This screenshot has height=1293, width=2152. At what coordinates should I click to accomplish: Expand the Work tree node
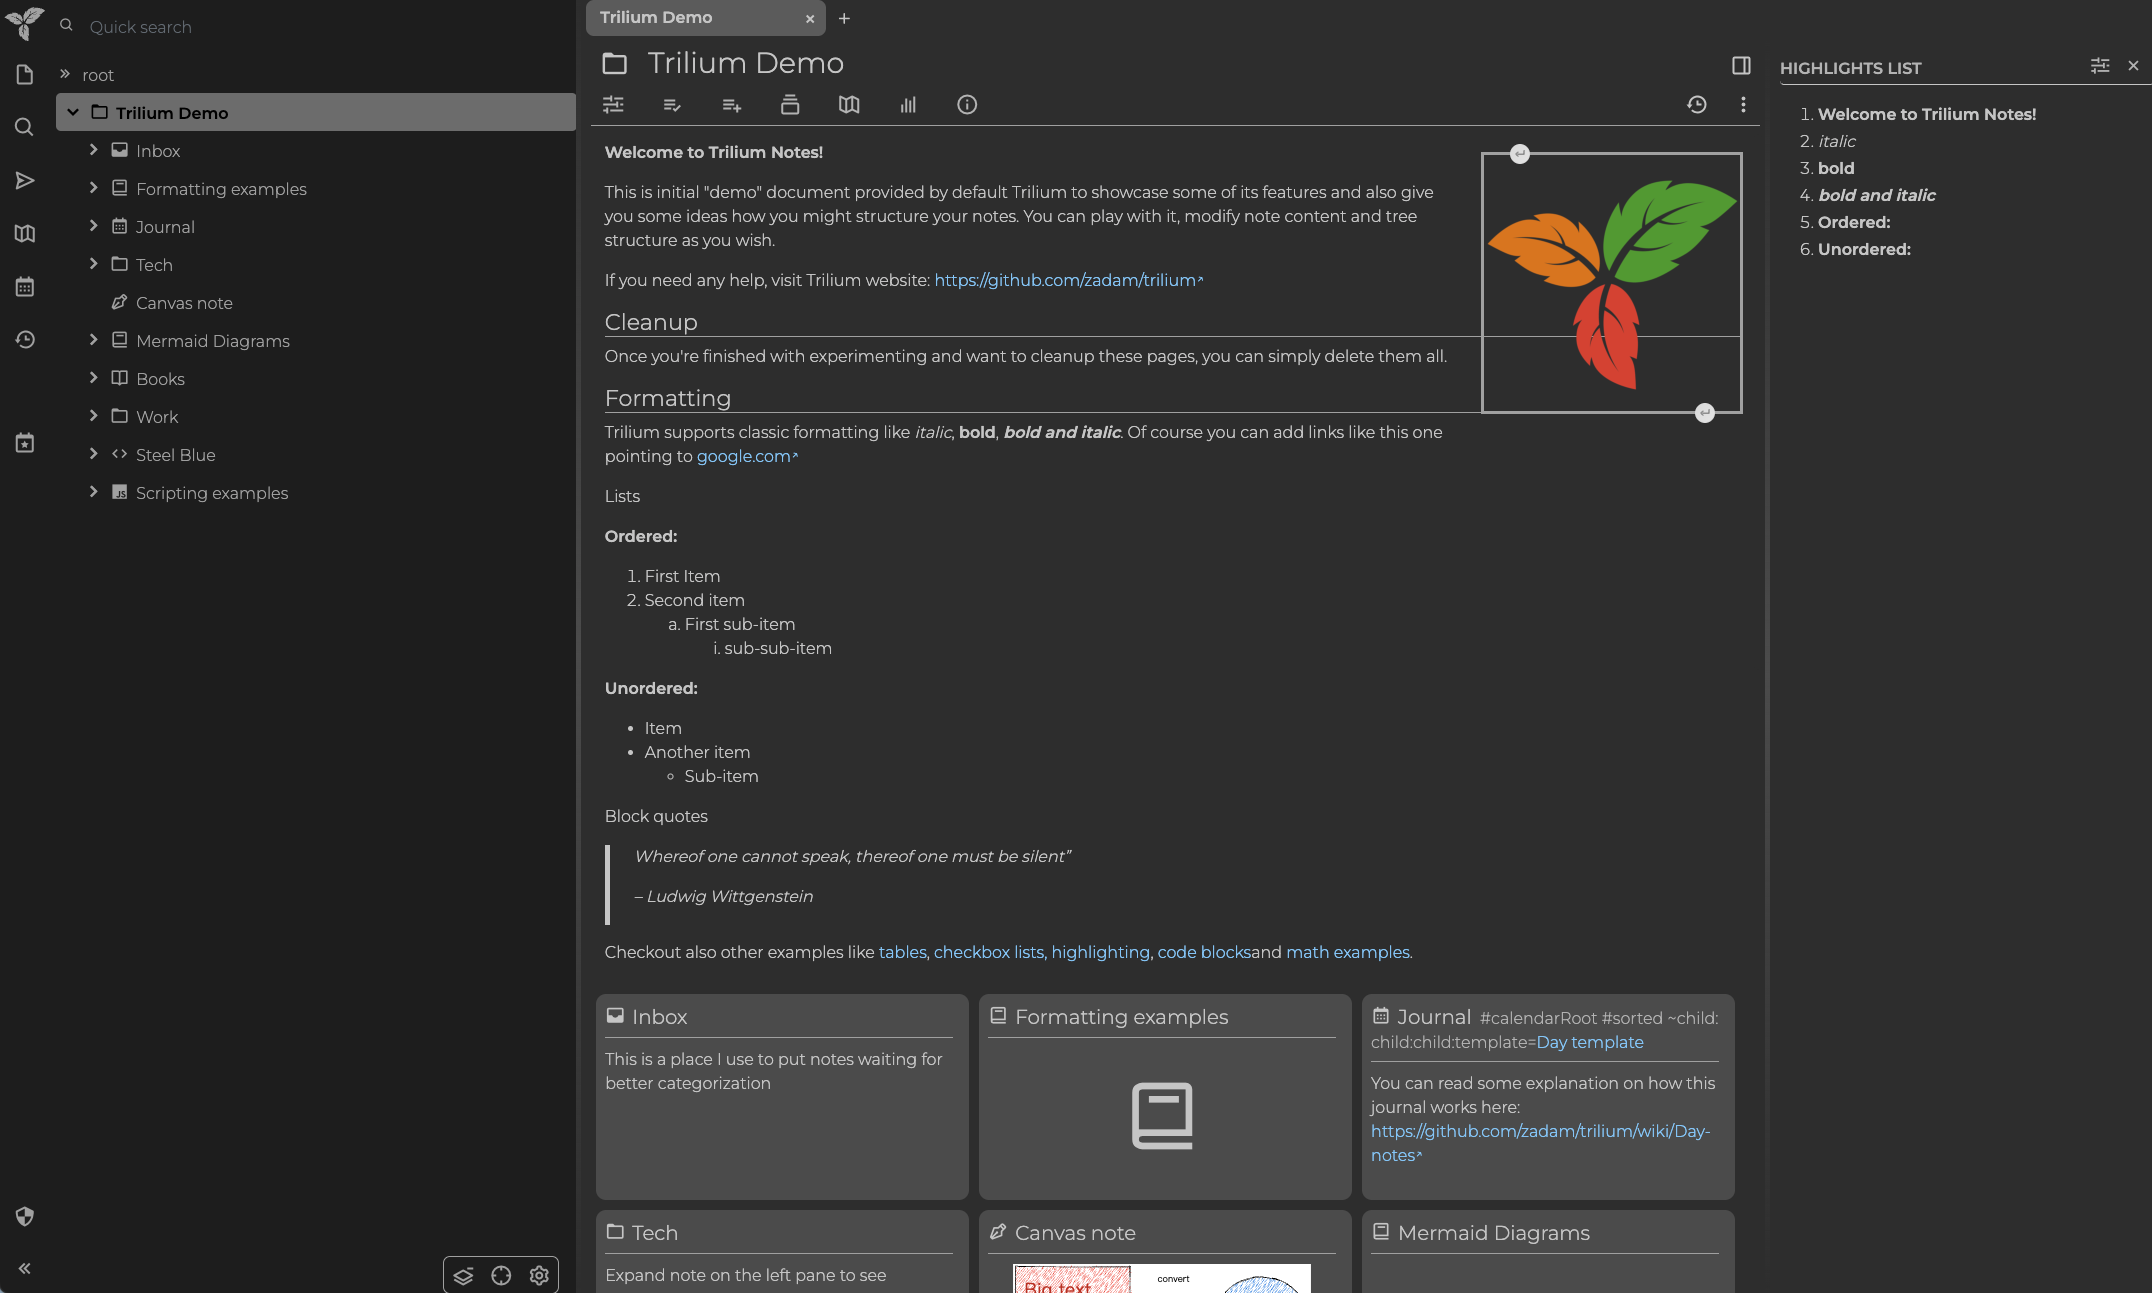(x=93, y=416)
